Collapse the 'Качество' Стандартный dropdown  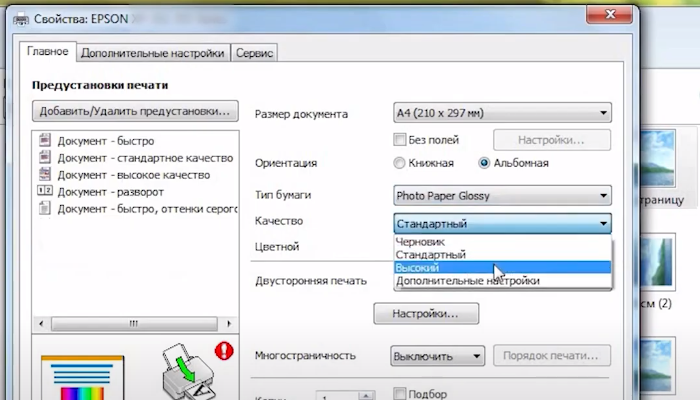tap(502, 223)
